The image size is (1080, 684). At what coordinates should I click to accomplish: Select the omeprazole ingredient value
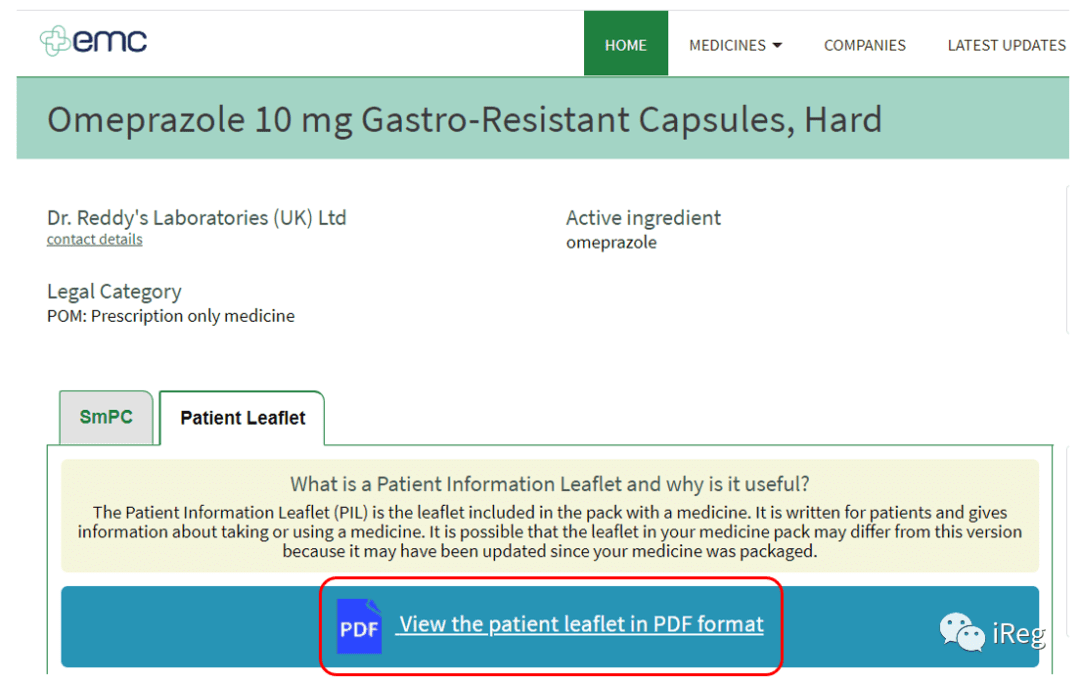(611, 242)
